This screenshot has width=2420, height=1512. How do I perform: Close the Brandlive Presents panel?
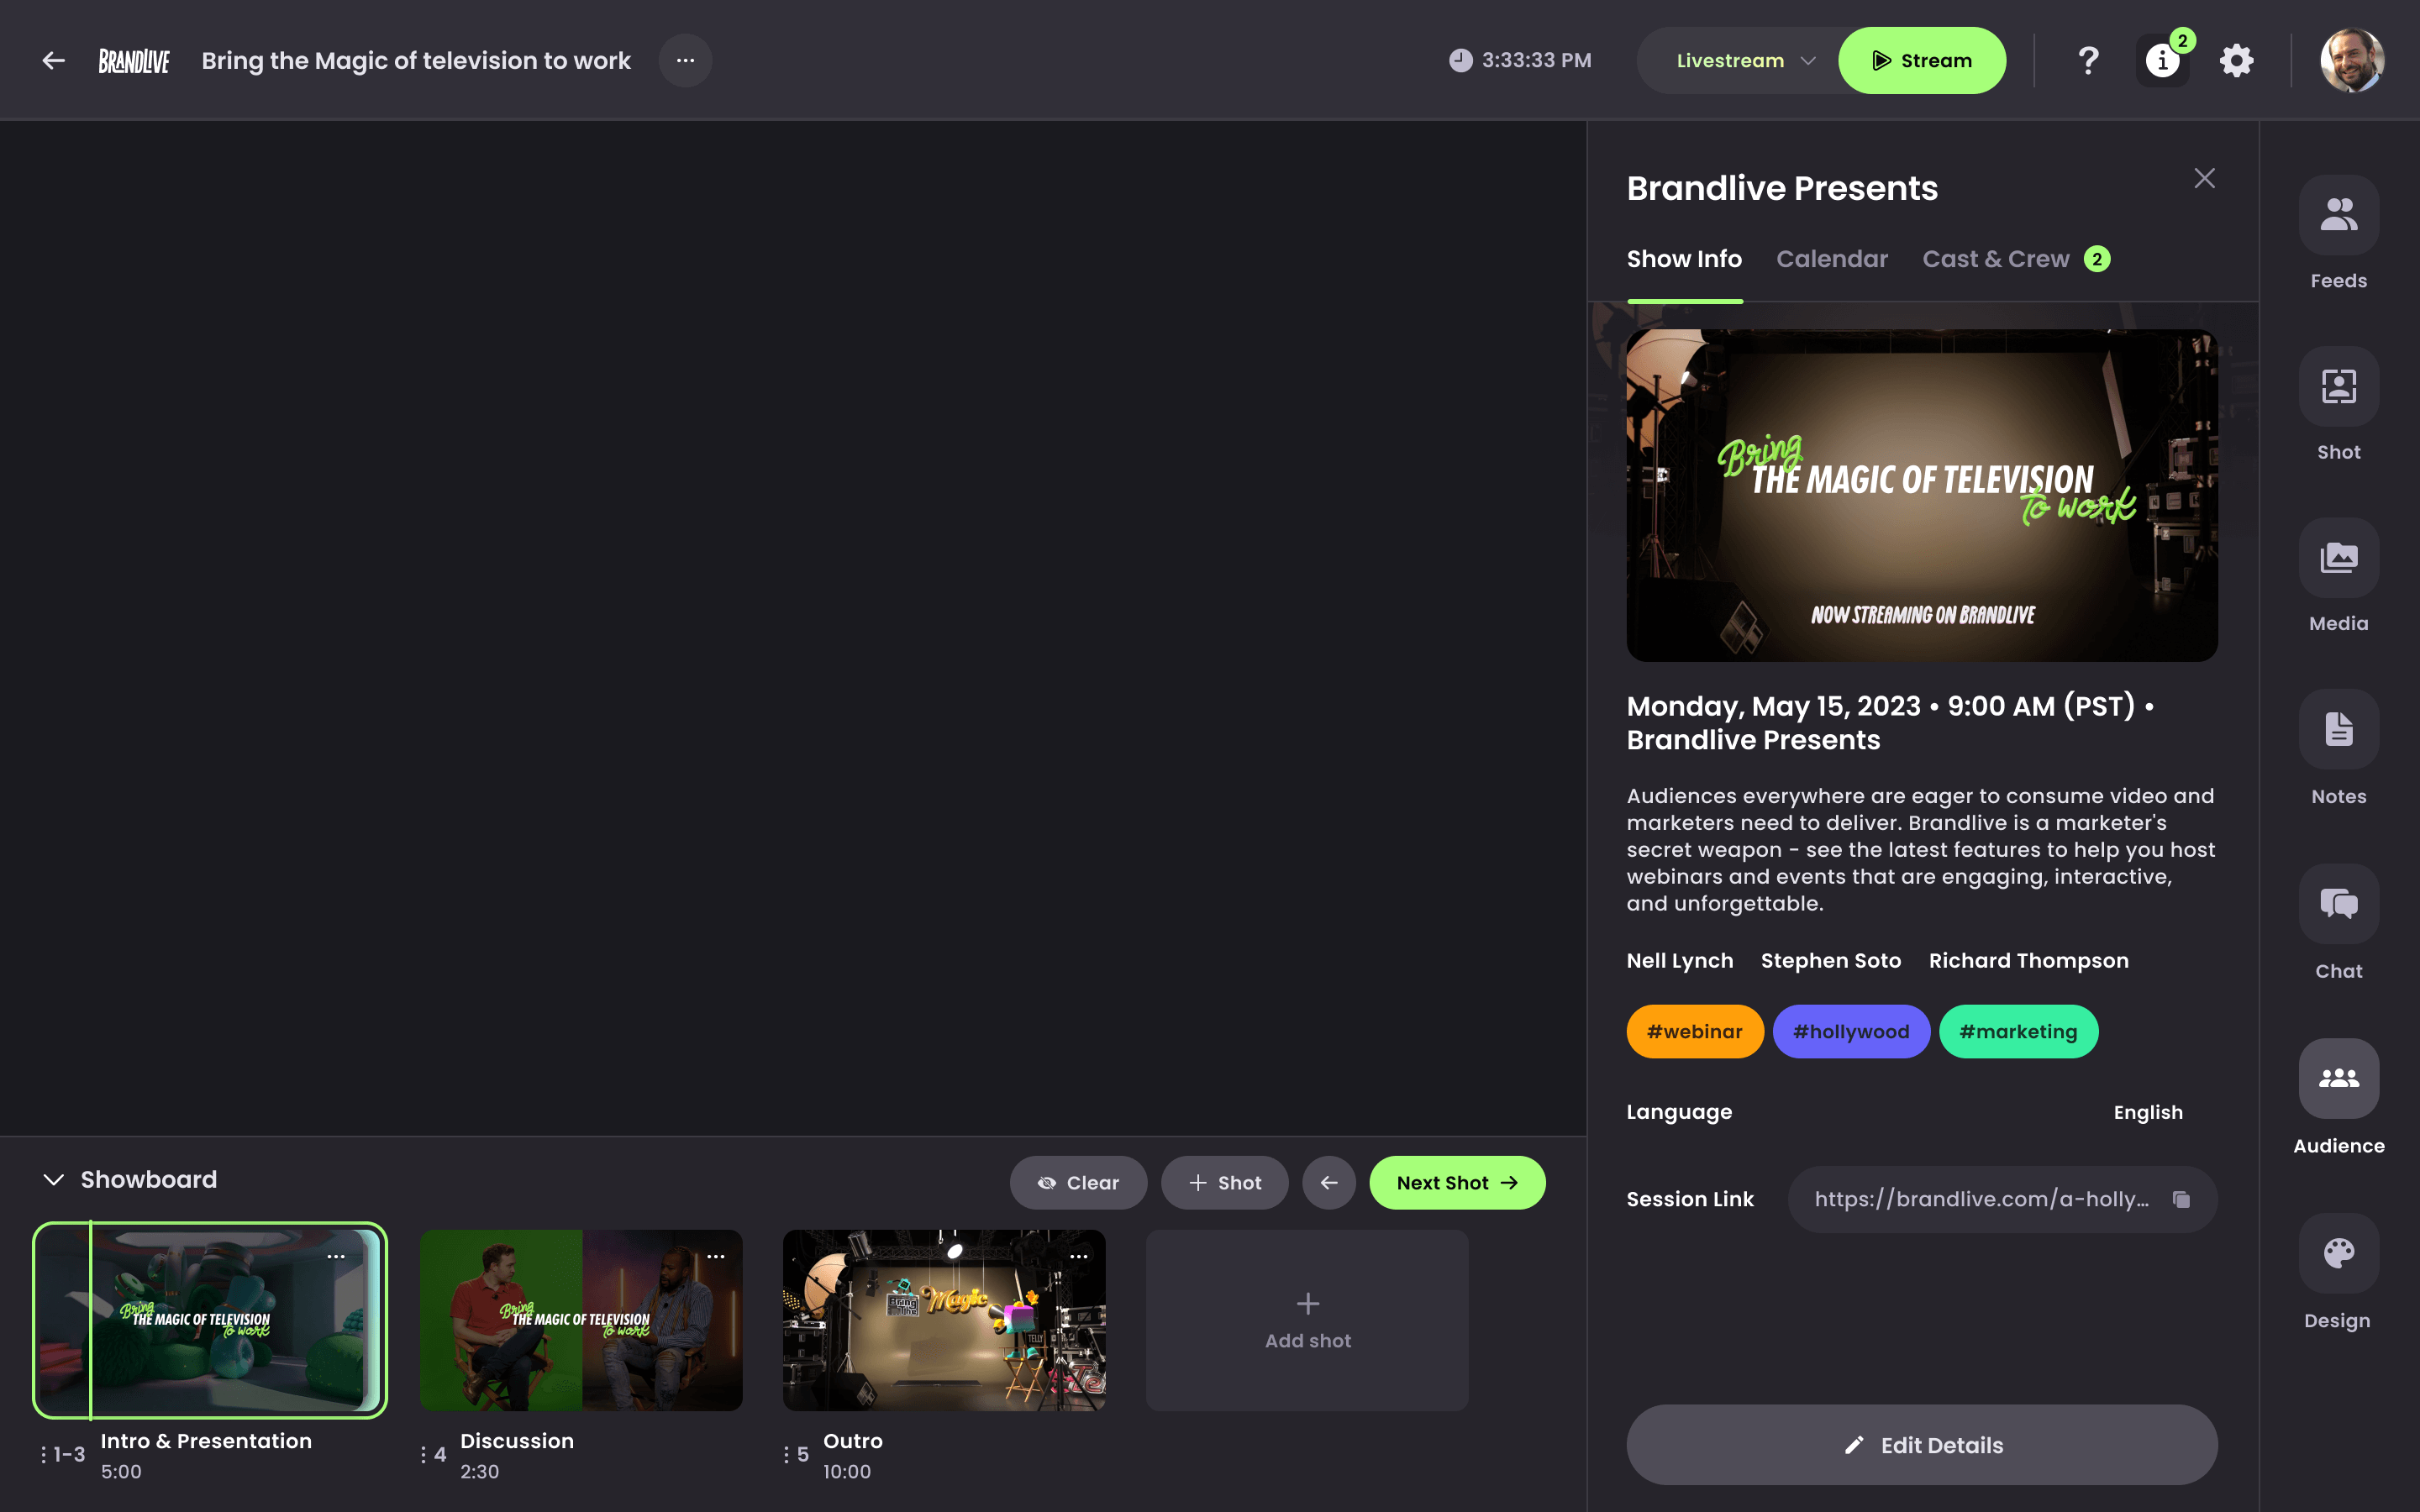[2204, 178]
